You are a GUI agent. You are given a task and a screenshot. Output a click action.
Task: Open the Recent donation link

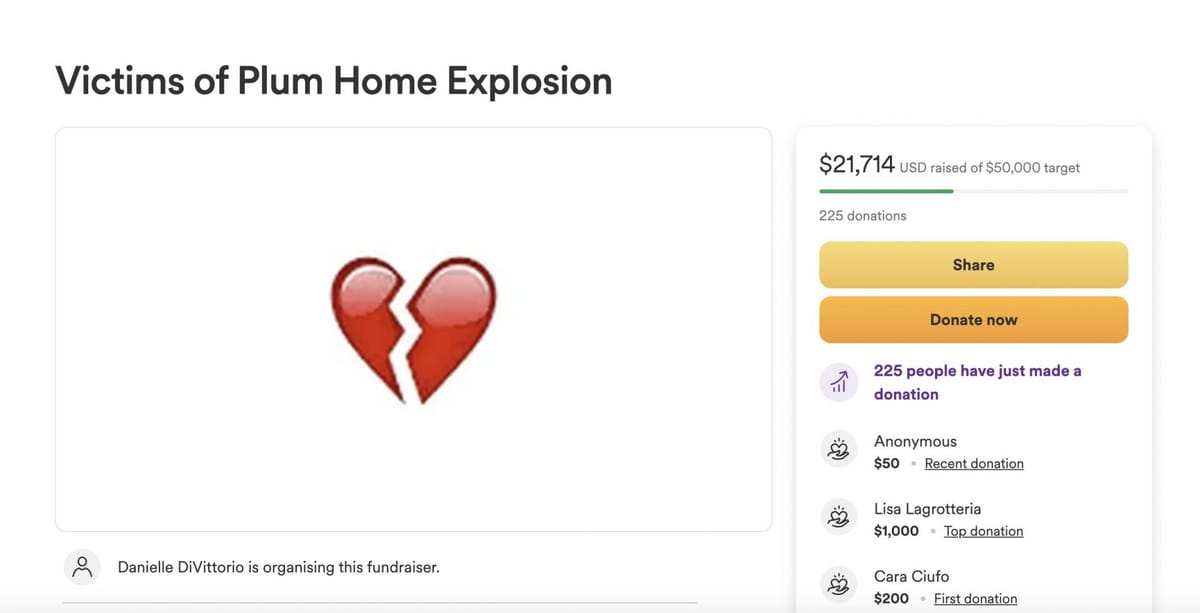coord(974,463)
